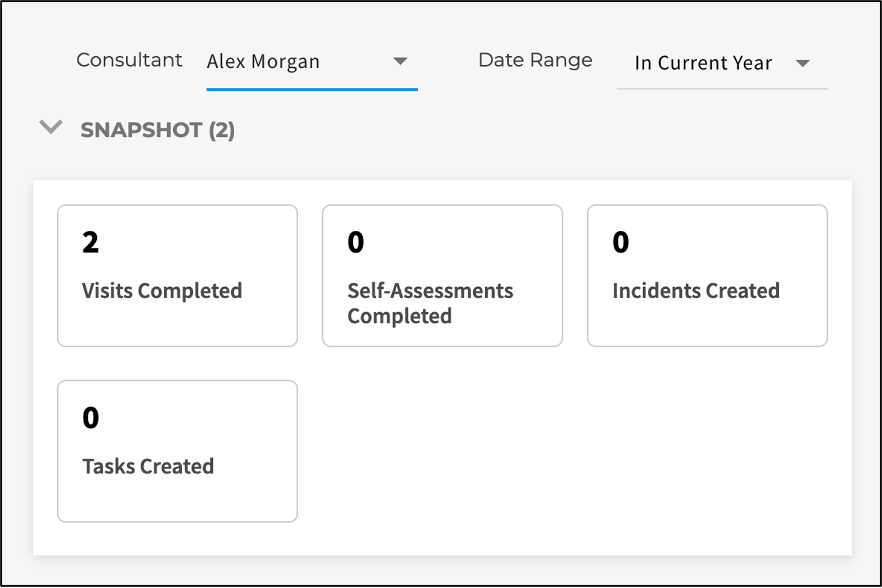Open the Consultant dropdown arrow
Screen dimensions: 882x588
click(x=400, y=61)
